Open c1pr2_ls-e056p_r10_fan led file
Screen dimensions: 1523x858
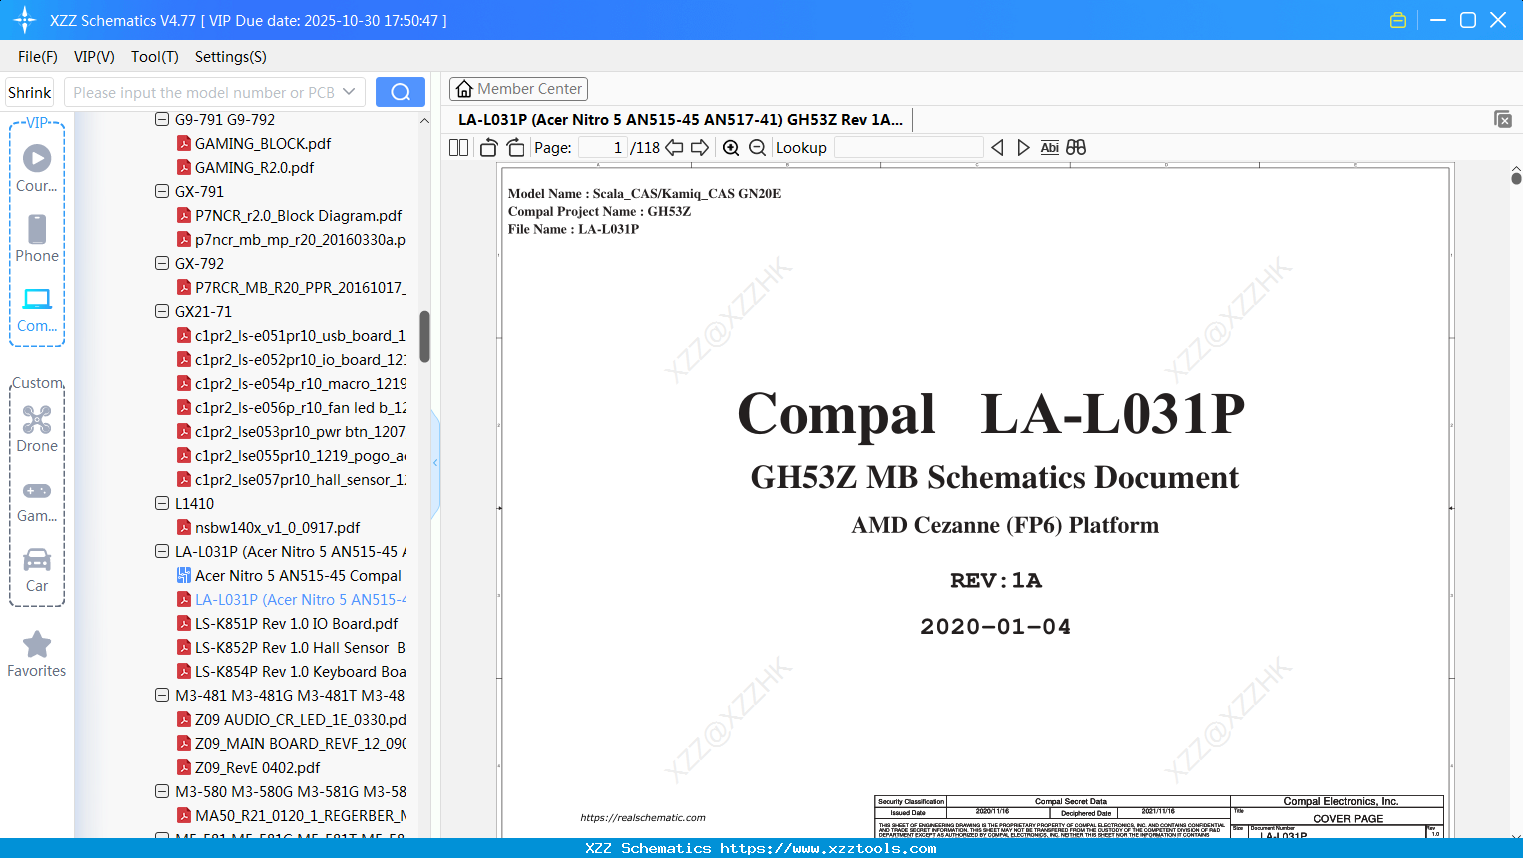point(291,407)
